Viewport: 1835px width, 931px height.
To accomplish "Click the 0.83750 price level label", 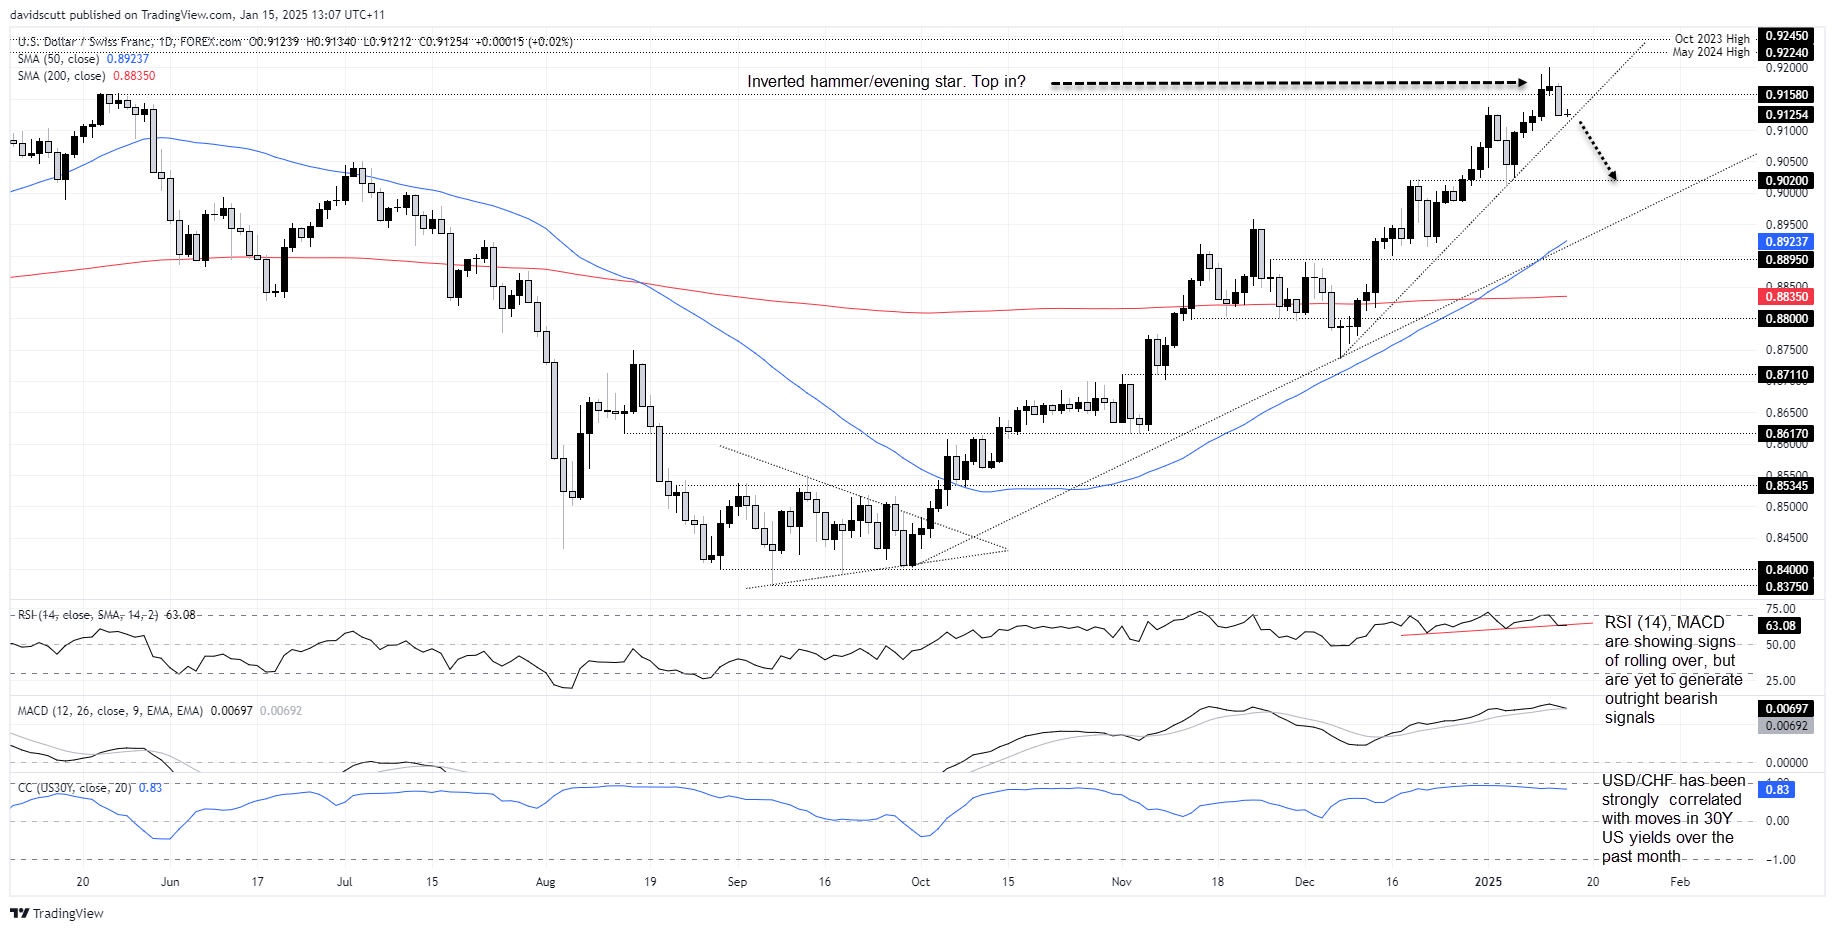I will (1786, 587).
